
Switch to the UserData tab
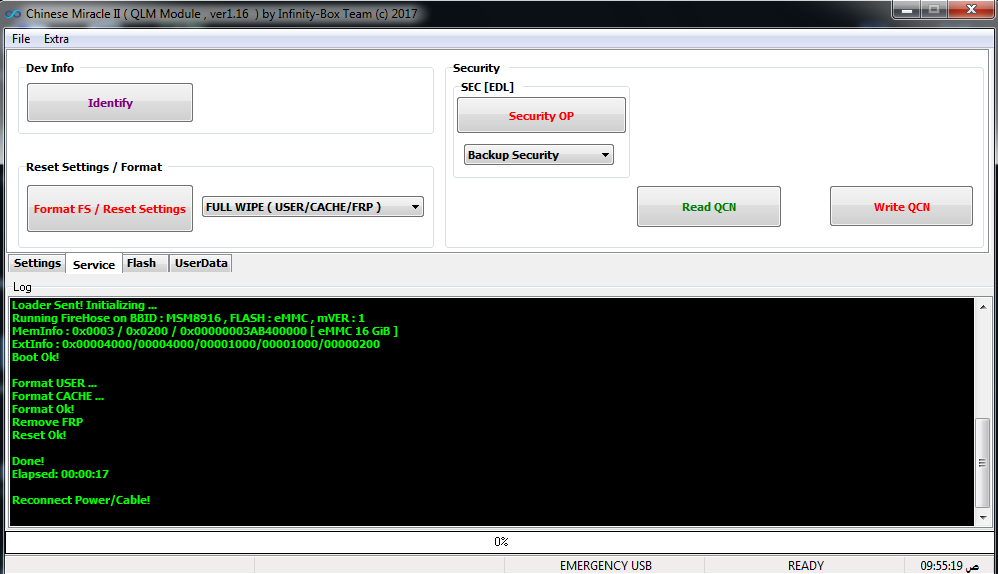tap(201, 263)
